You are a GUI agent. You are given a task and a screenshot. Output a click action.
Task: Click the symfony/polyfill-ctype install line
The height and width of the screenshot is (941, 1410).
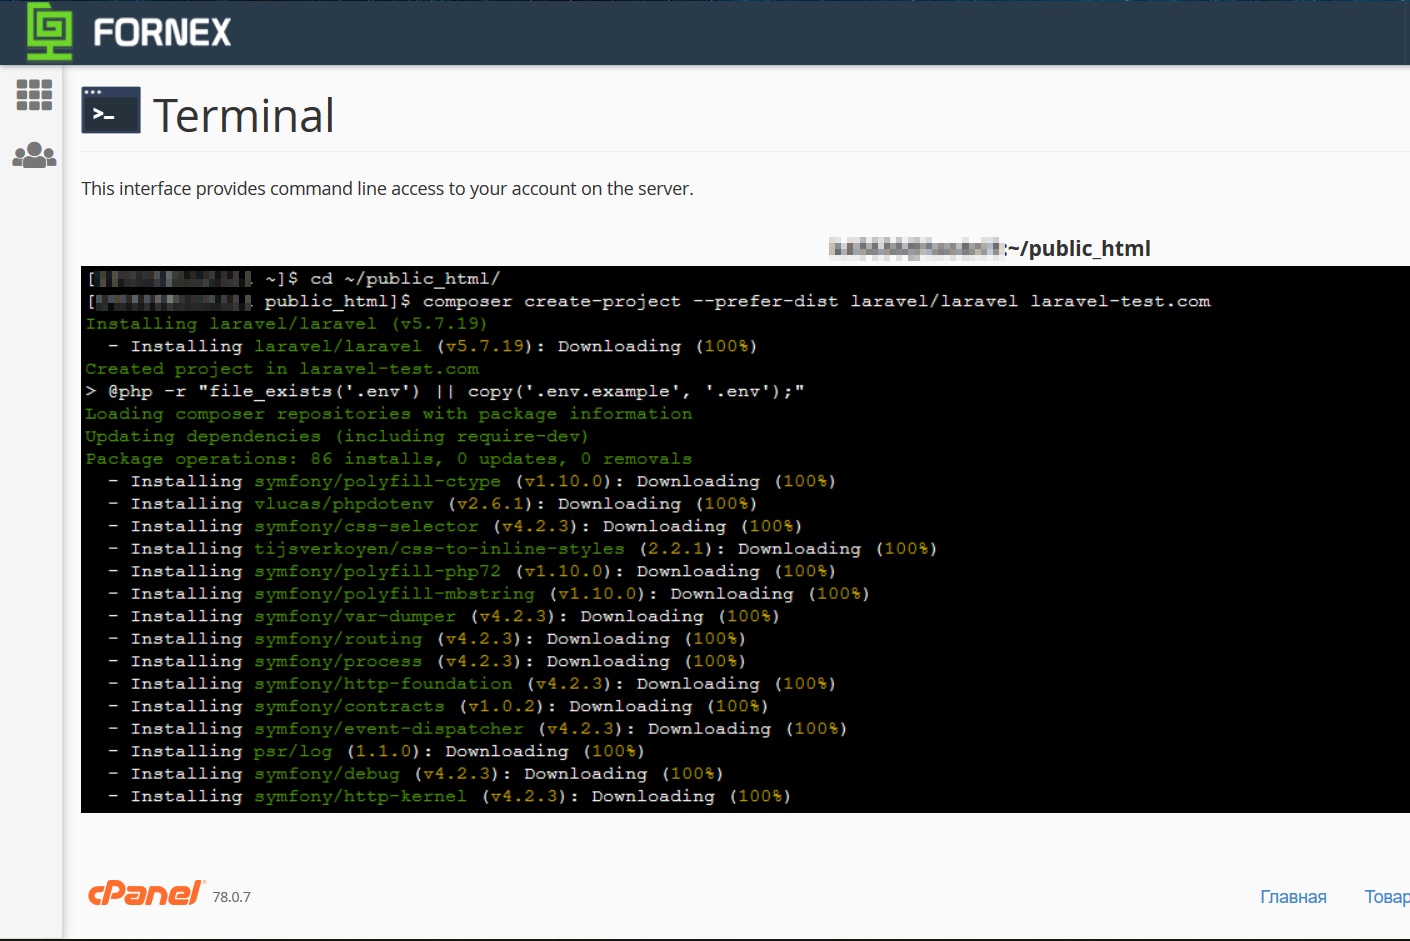tap(471, 481)
